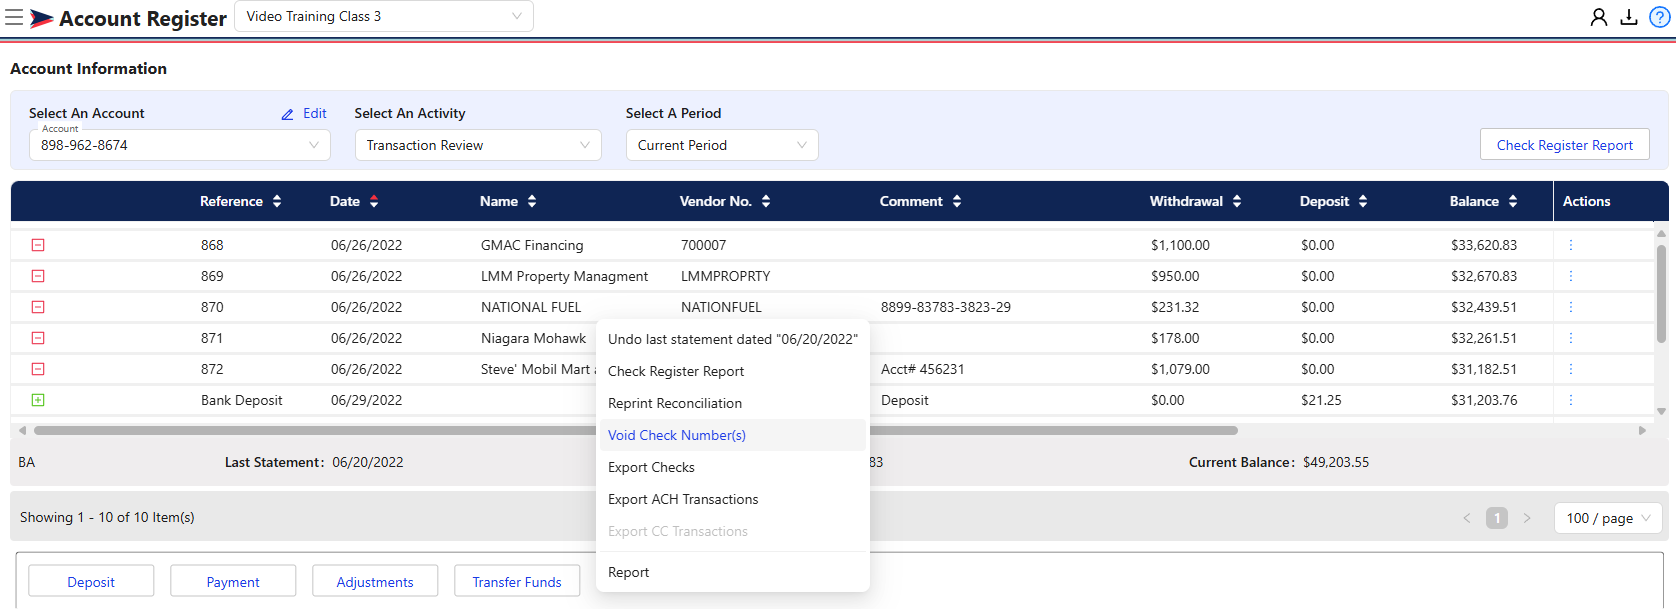
Task: Select Reprint Reconciliation menu entry
Action: (x=733, y=403)
